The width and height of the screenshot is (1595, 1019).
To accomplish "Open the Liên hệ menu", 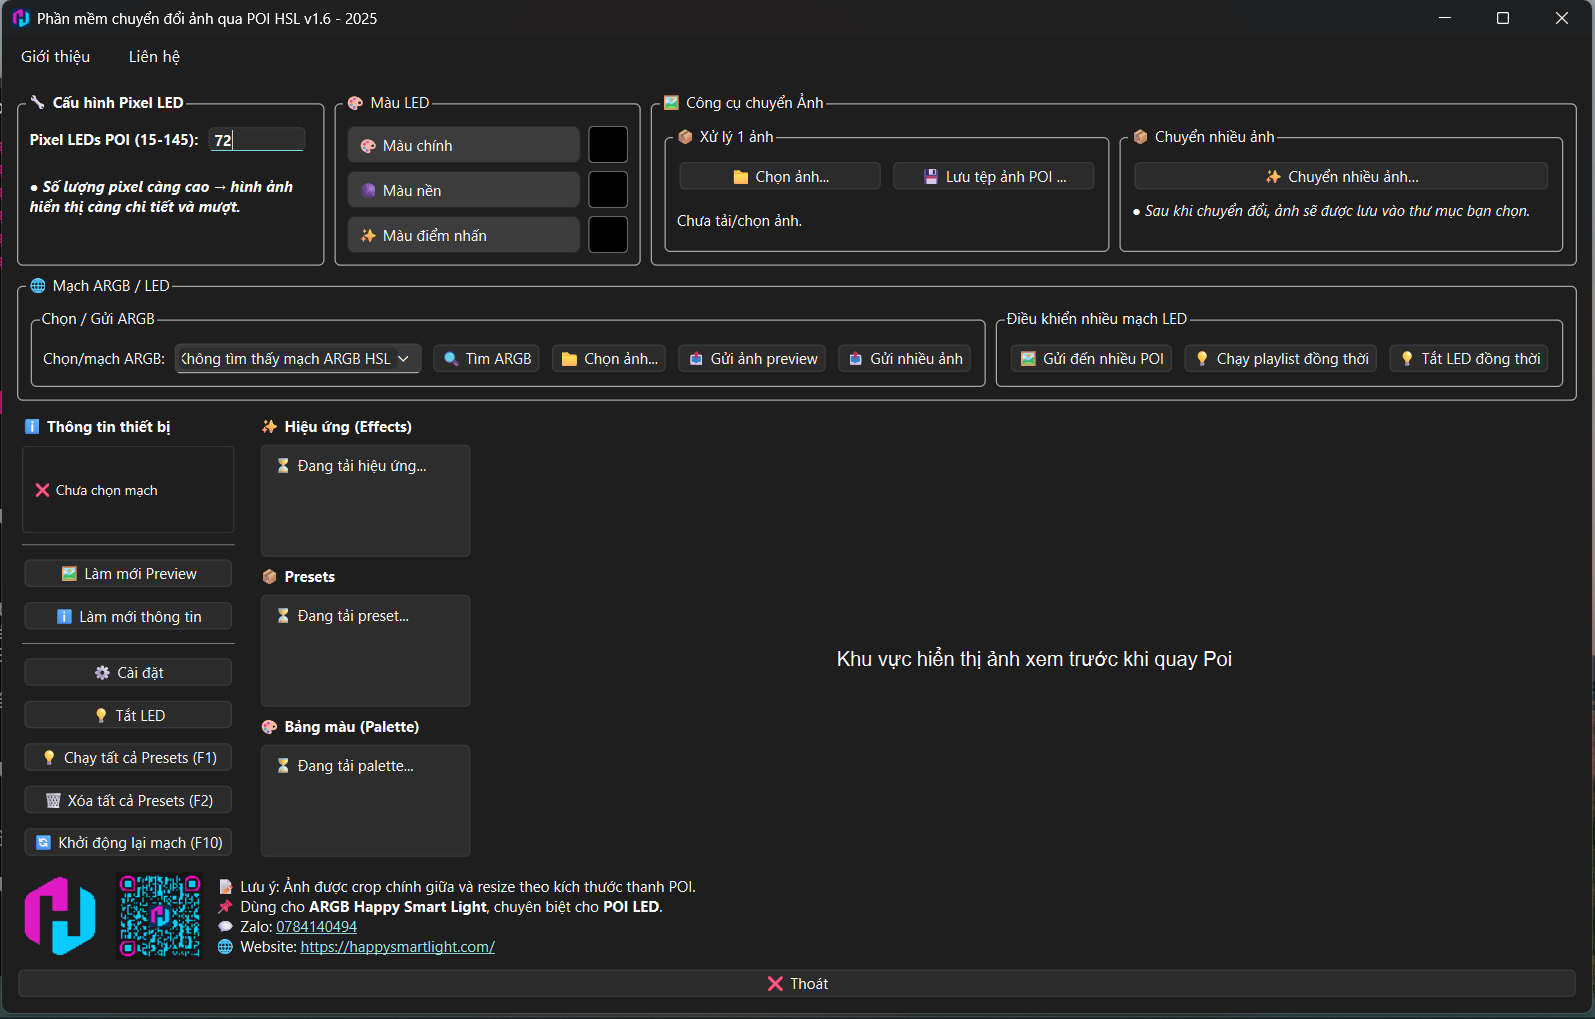I will tap(154, 57).
